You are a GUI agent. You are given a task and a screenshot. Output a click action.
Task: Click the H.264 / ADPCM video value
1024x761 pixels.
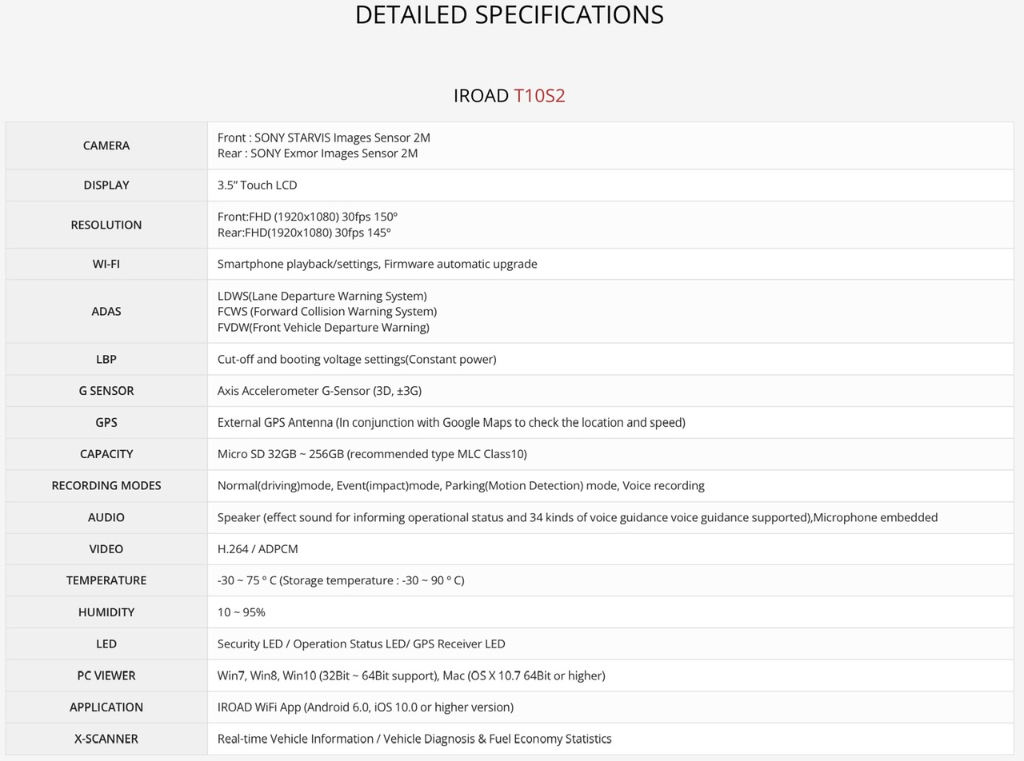pyautogui.click(x=257, y=549)
